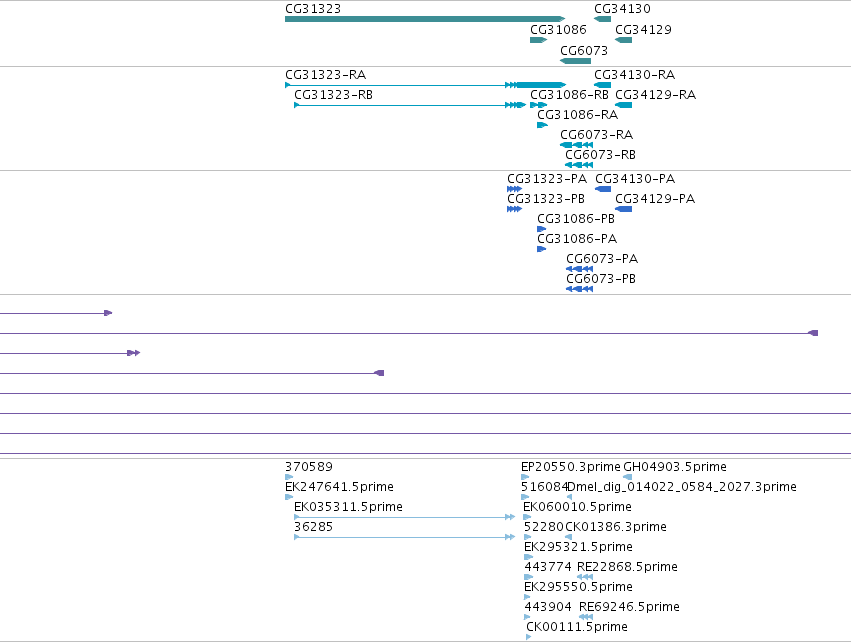
Task: Click the CG6073 gene label
Action: 584,51
